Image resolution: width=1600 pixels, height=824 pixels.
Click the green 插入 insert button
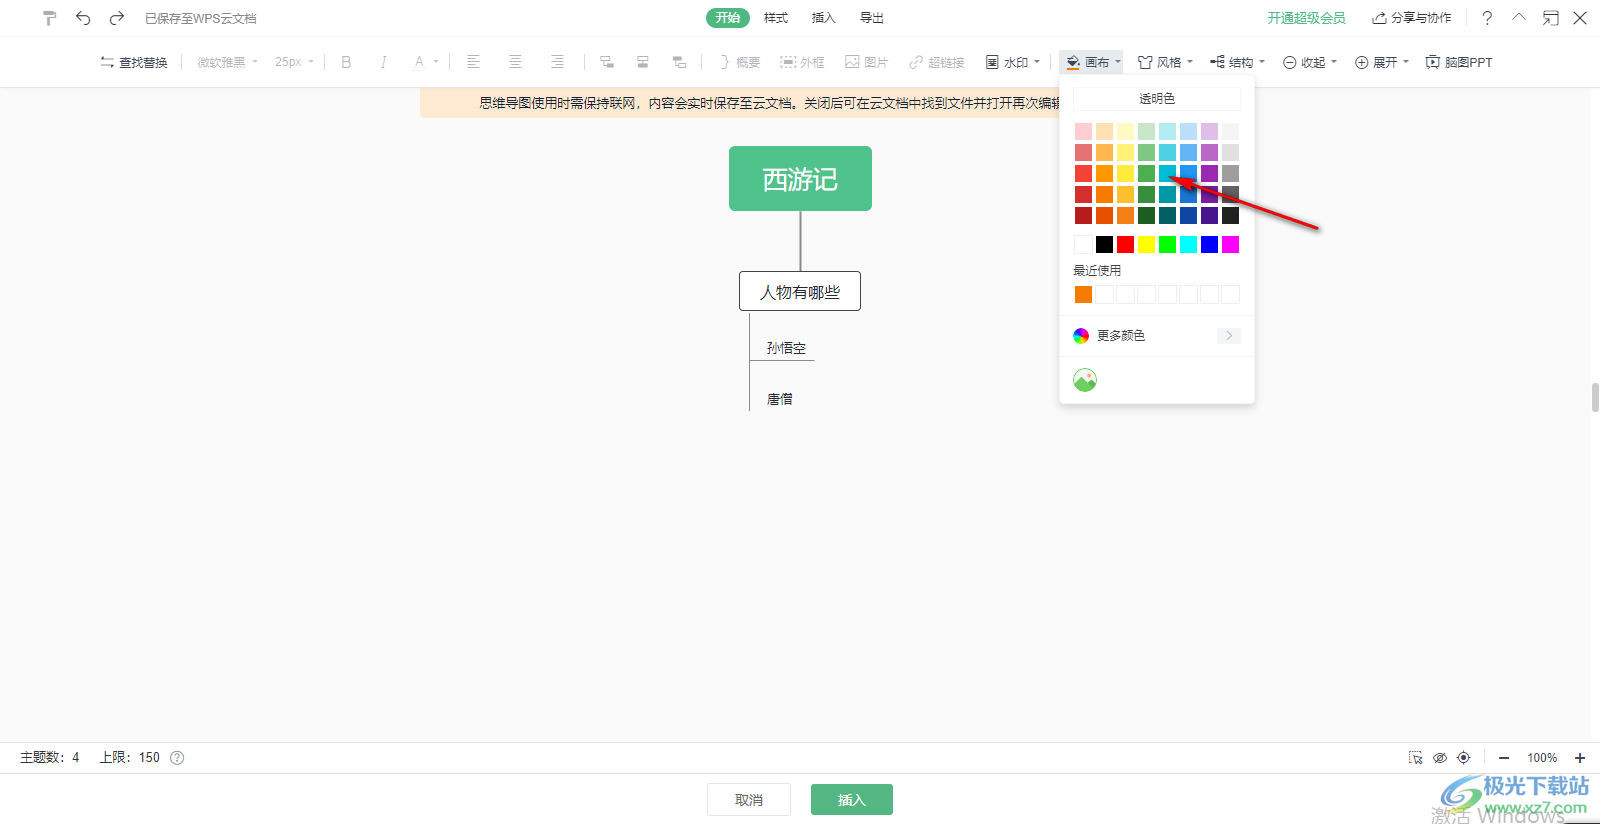point(852,800)
